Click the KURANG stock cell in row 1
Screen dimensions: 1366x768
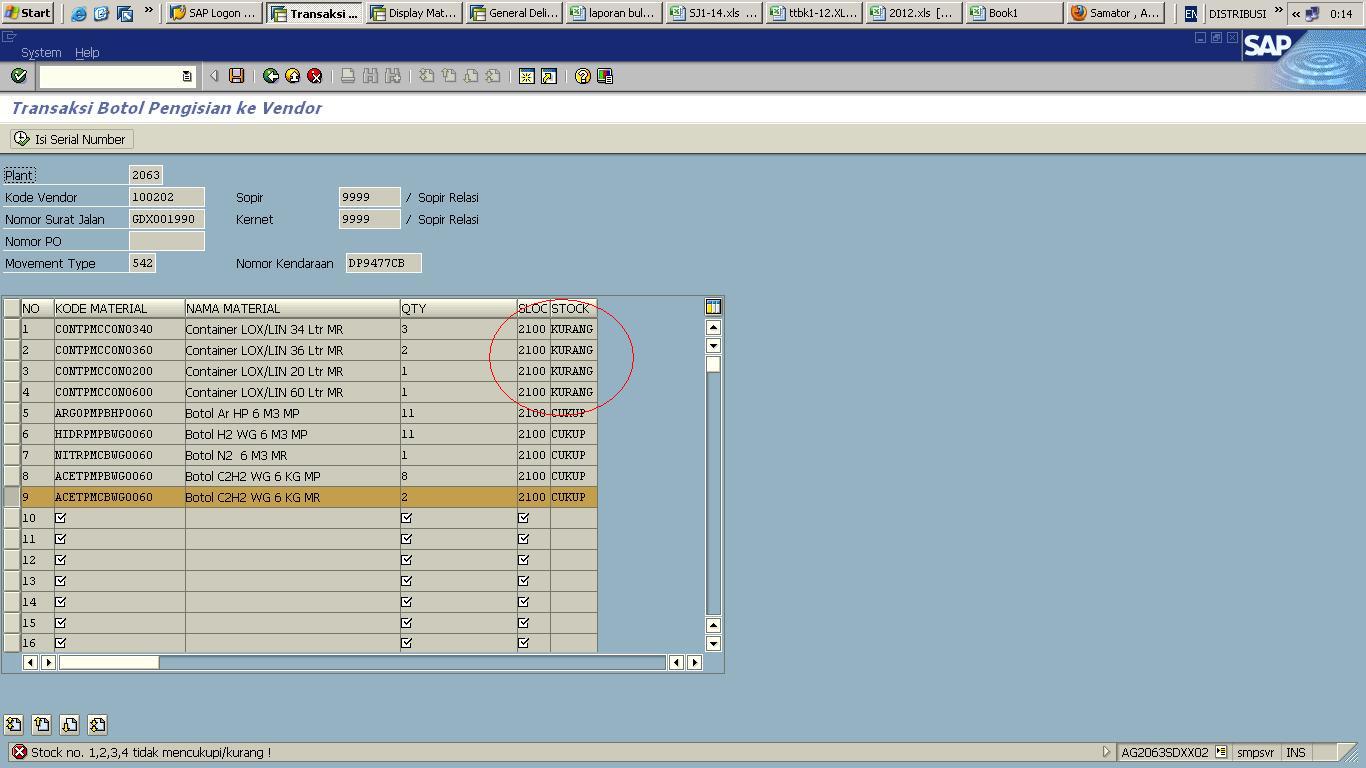click(573, 329)
